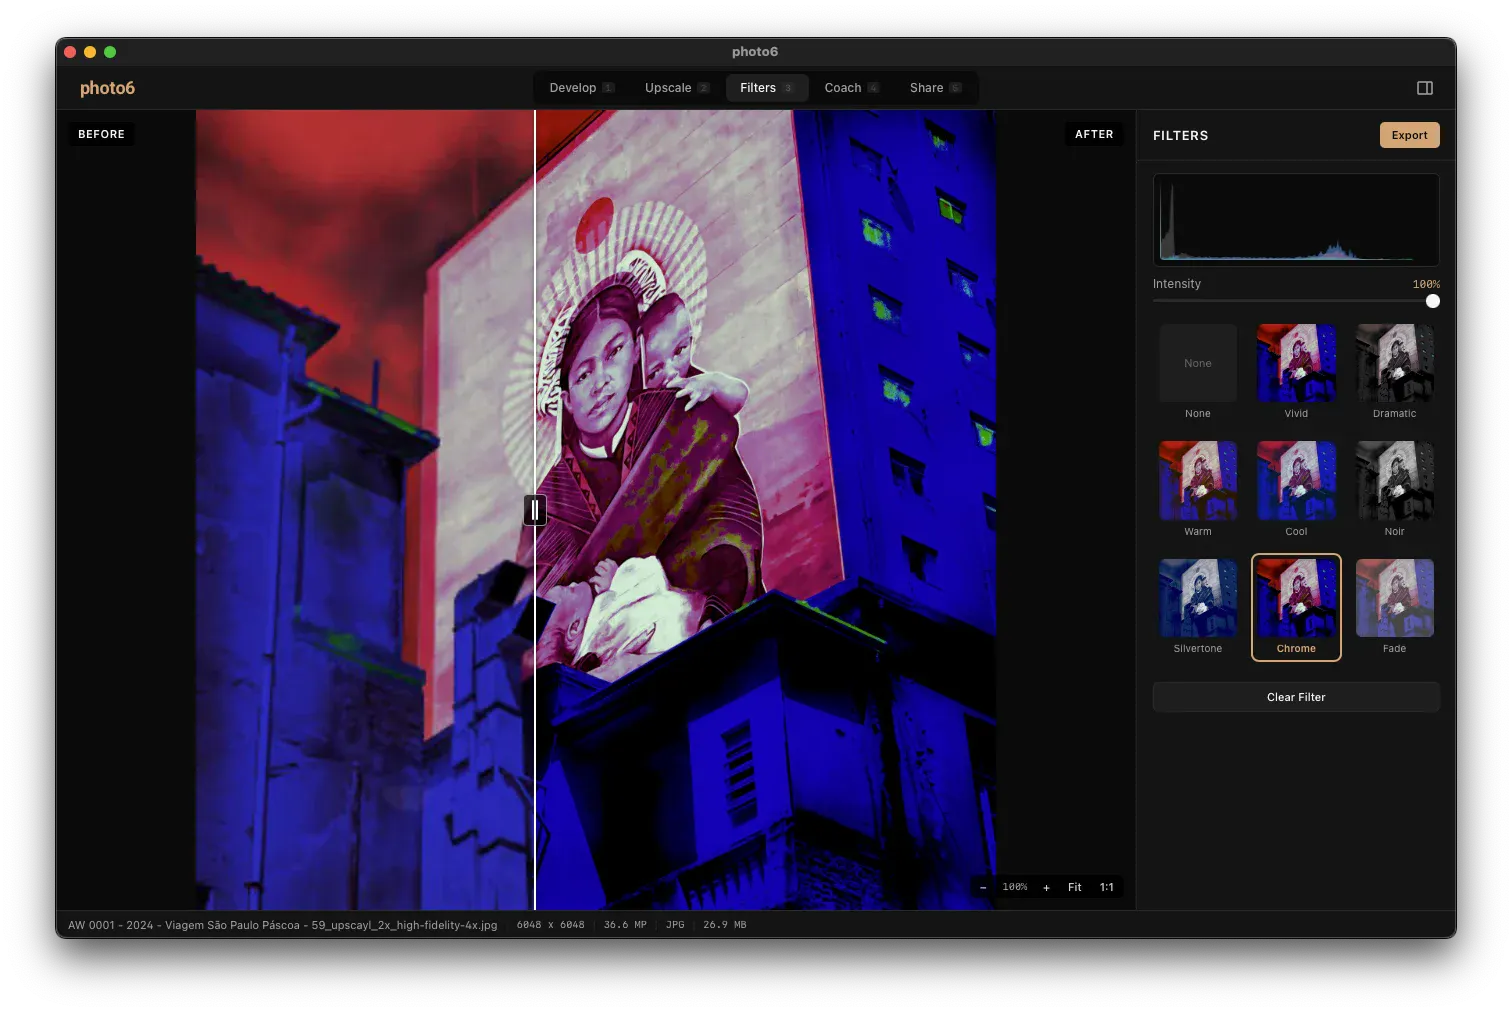Click the 6048 x 6048 dimensions
Image resolution: width=1512 pixels, height=1012 pixels.
(x=550, y=925)
